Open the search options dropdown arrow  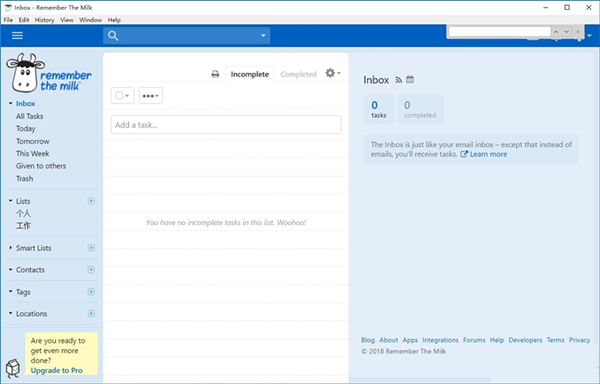pos(263,36)
